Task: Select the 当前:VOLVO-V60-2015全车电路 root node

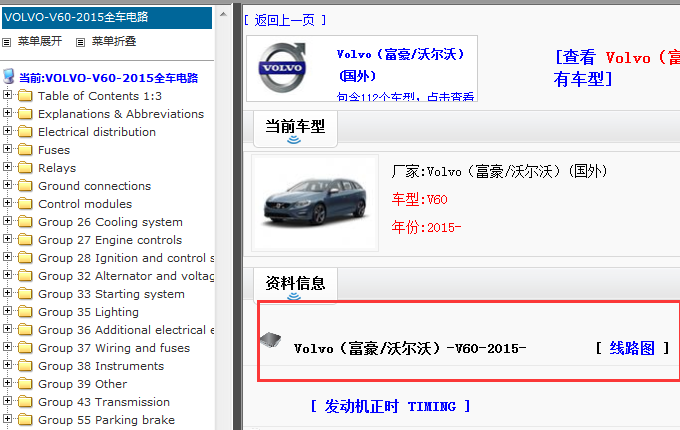Action: coord(108,78)
